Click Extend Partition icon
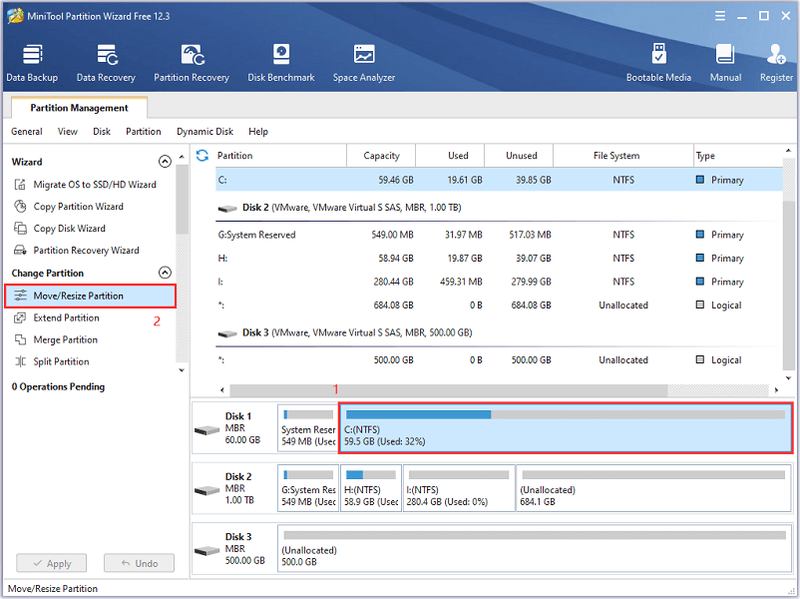 tap(20, 318)
